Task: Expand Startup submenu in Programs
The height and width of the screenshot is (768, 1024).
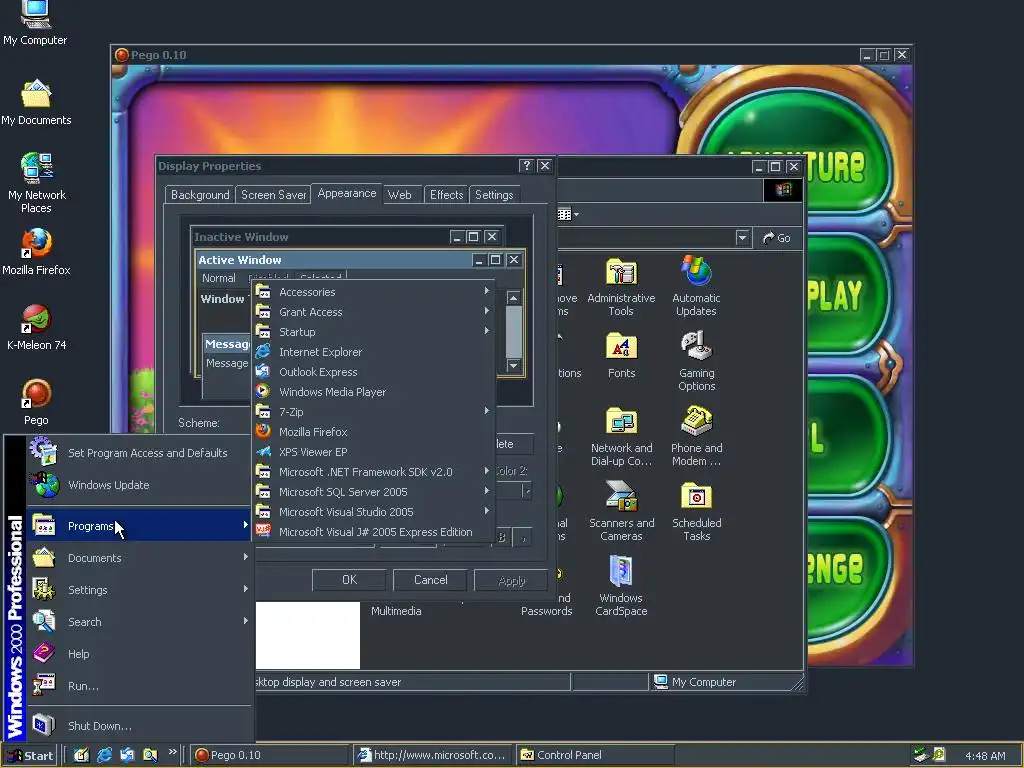Action: (373, 332)
